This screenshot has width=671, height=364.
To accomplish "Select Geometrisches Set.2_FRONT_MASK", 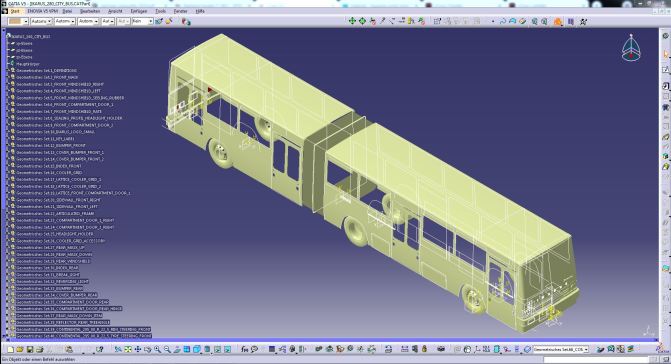I will [47, 77].
